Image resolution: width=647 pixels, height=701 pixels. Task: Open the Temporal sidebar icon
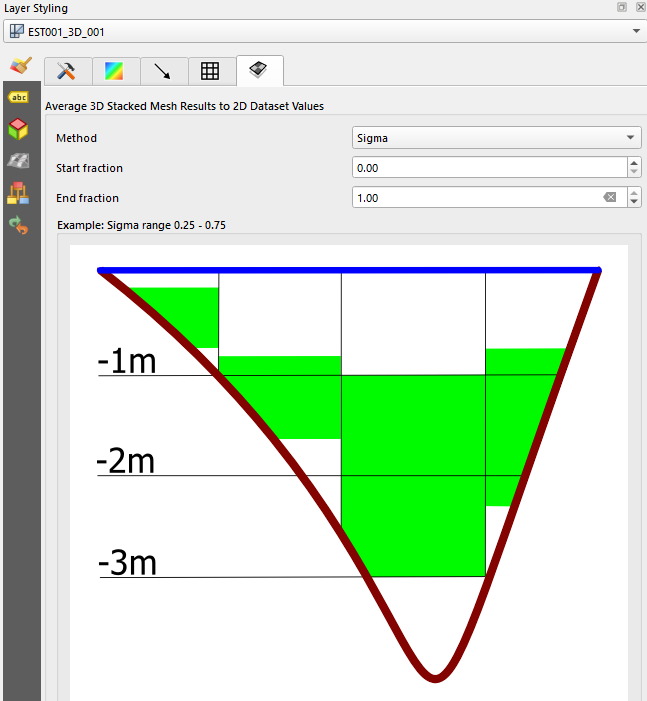coord(19,193)
